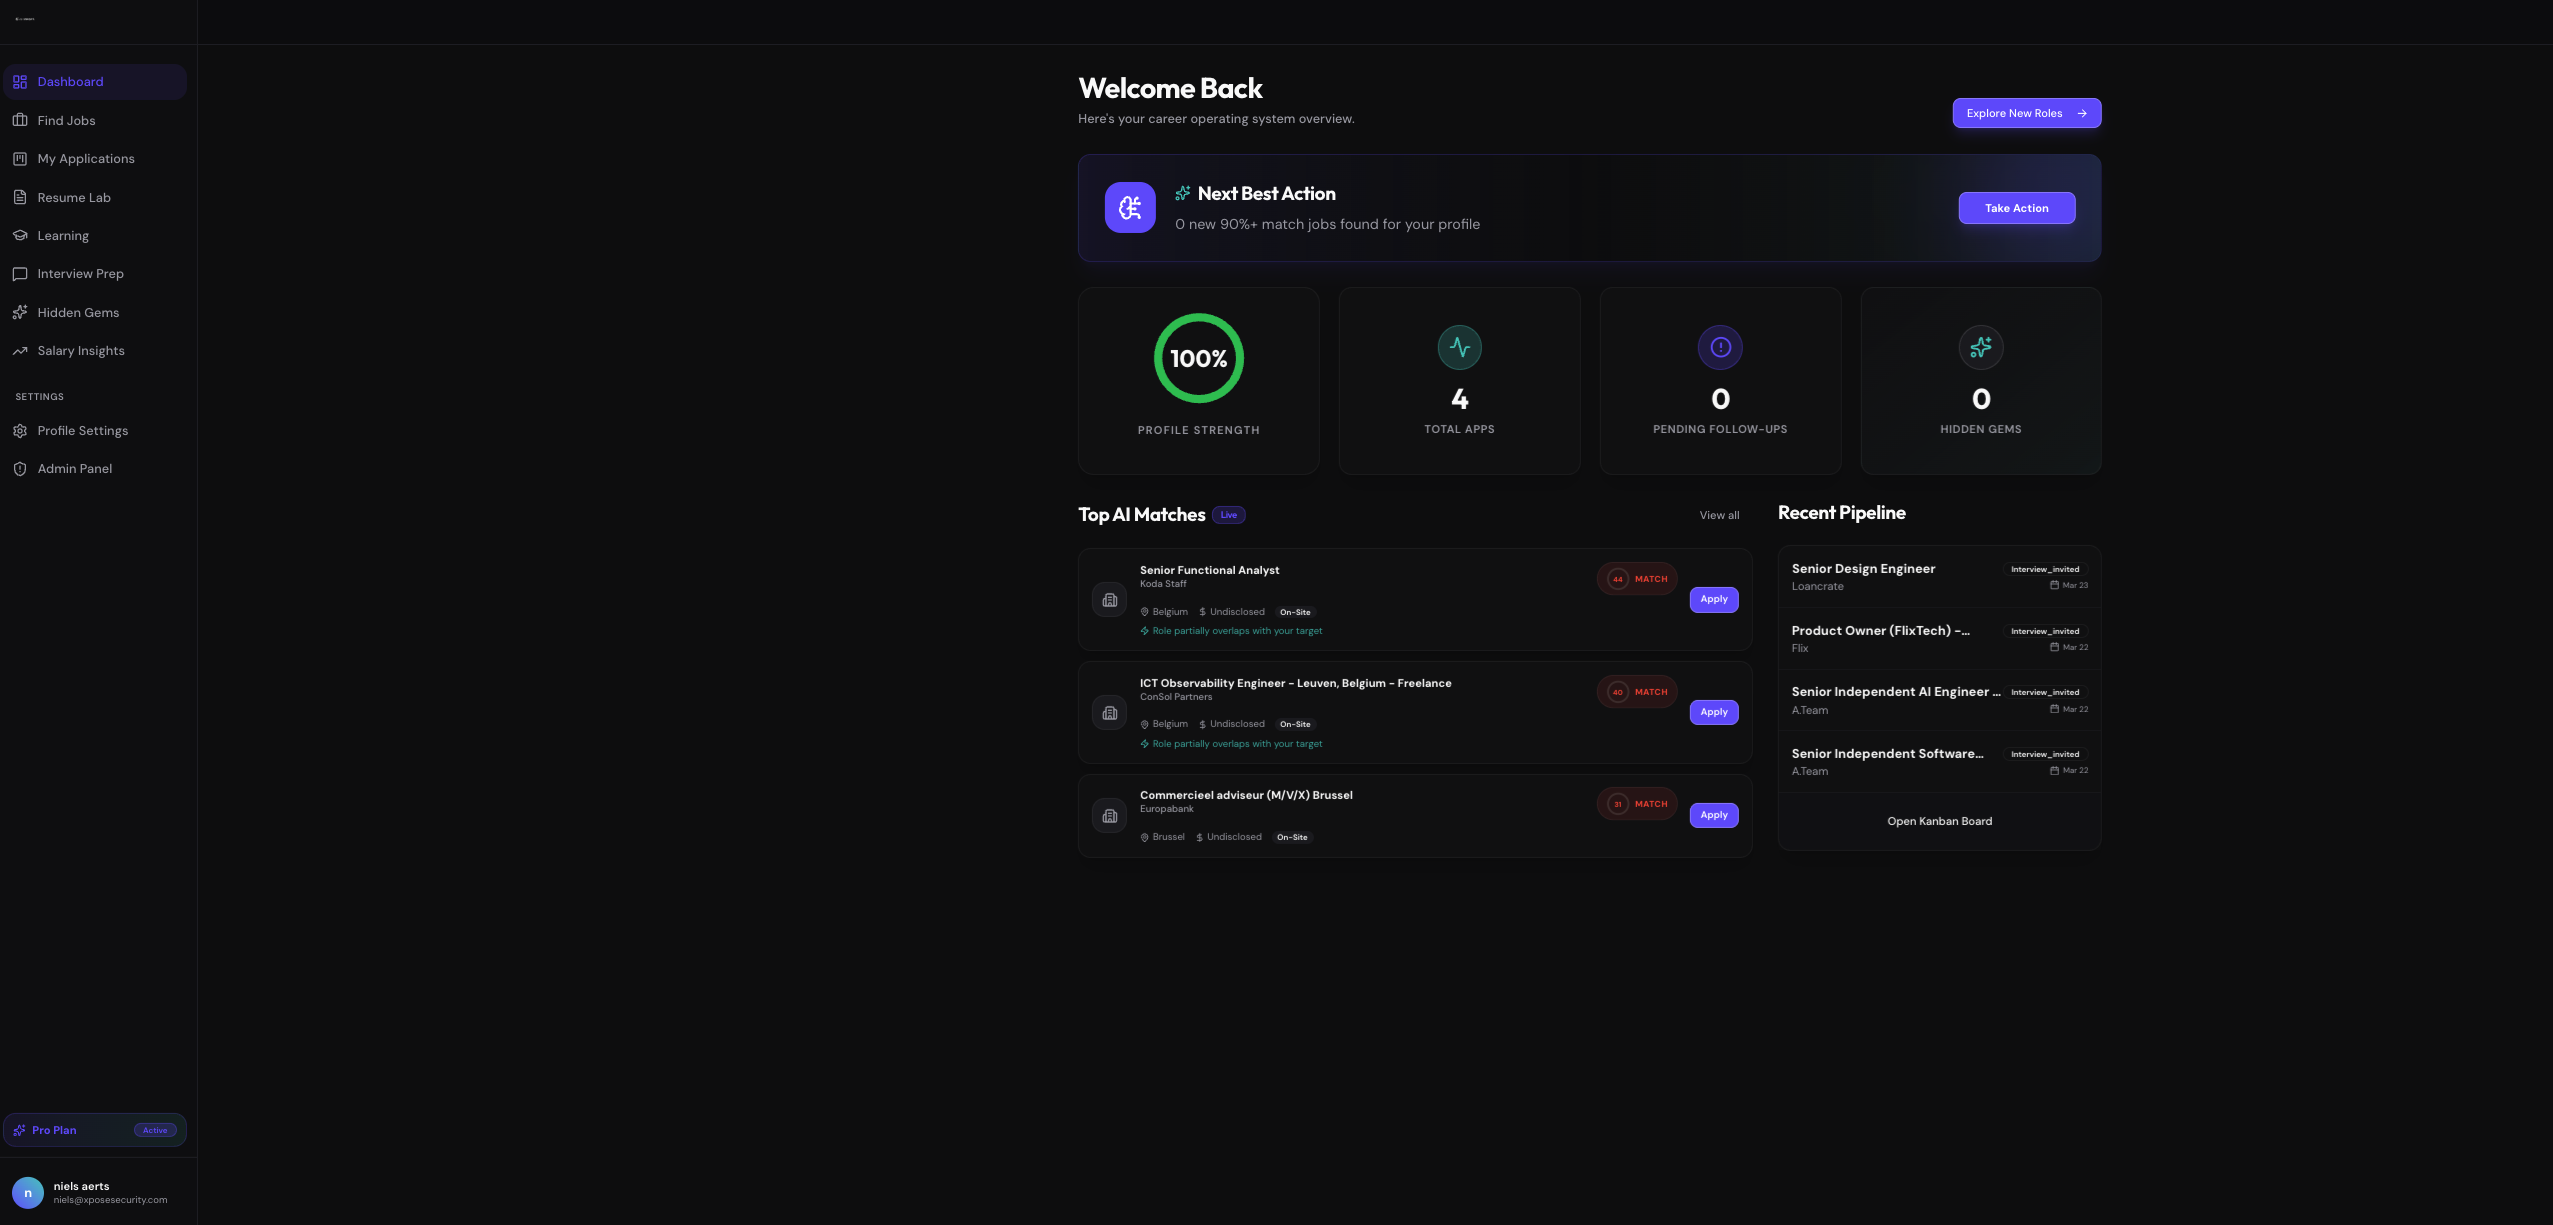Go to Resume Lab in the sidebar
This screenshot has width=2553, height=1225.
(74, 198)
